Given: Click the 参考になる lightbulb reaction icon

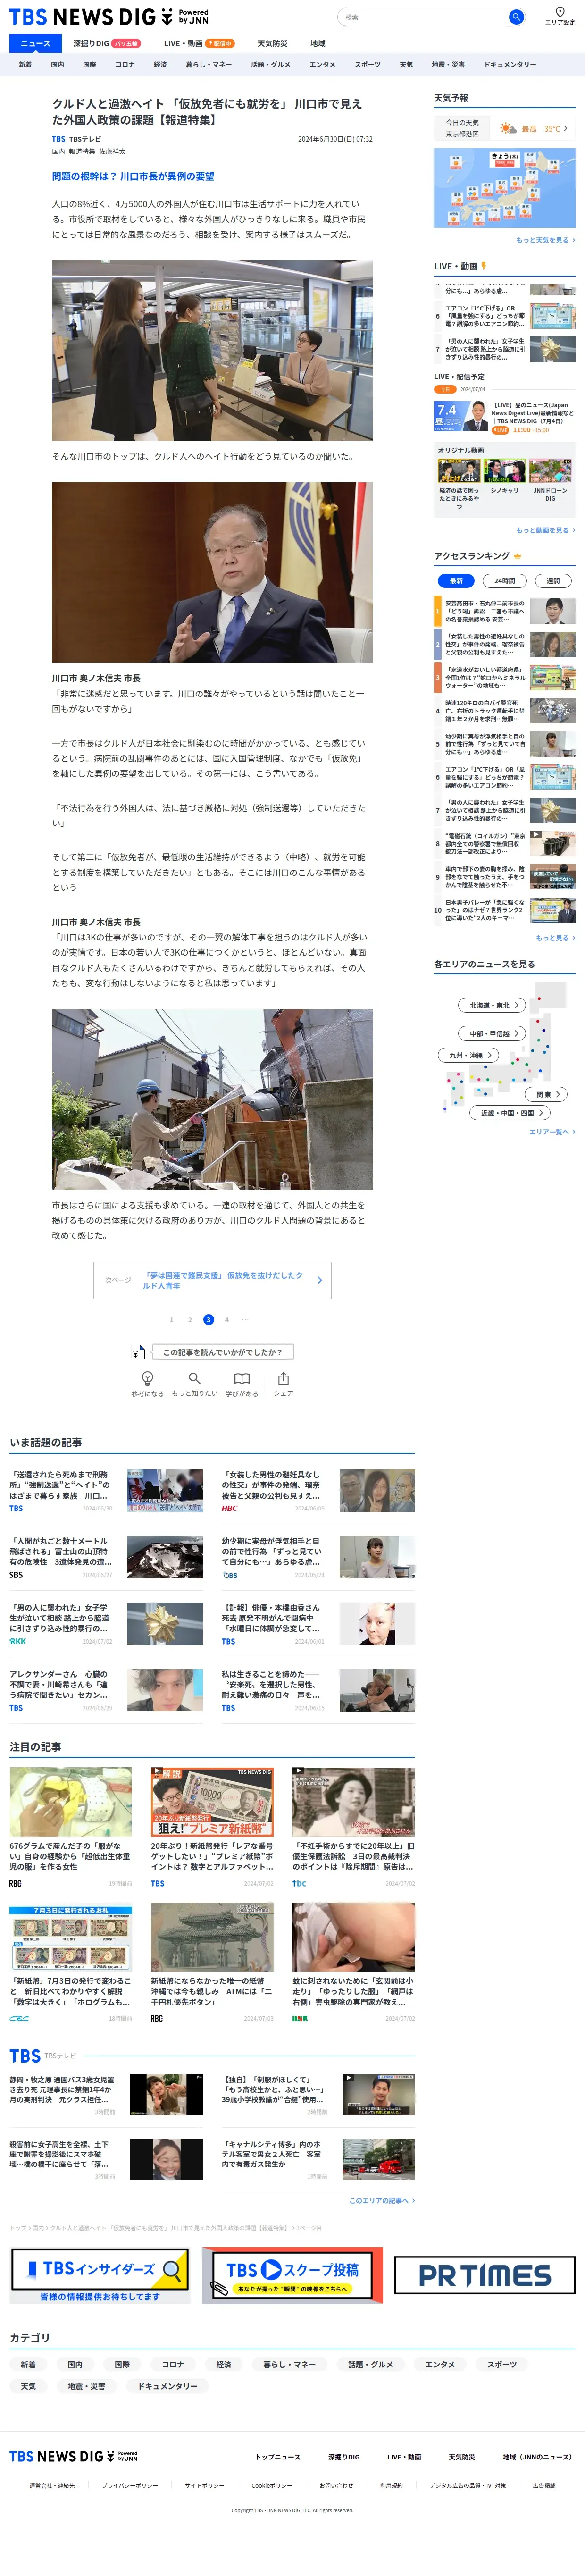Looking at the screenshot, I should (x=147, y=1379).
